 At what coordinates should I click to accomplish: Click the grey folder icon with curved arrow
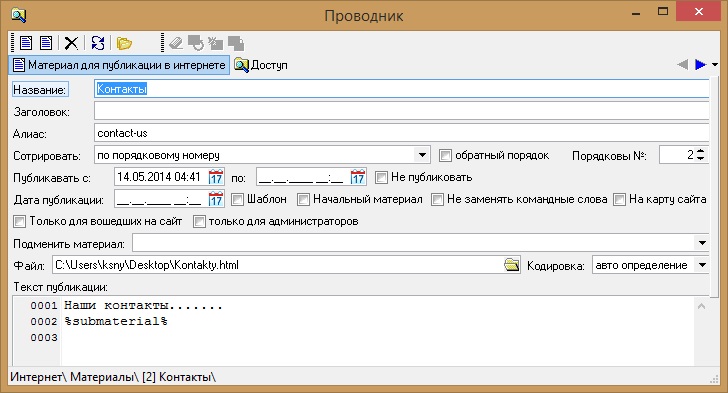point(195,43)
